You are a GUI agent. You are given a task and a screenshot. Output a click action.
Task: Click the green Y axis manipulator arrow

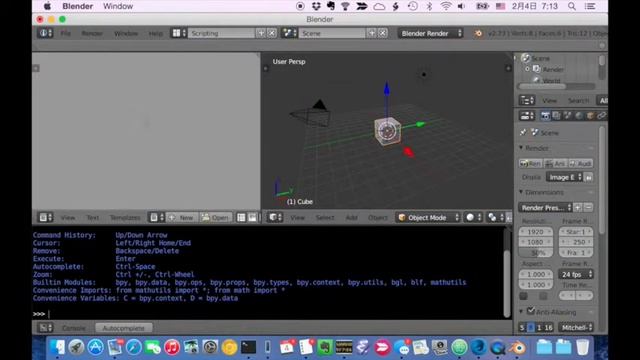pyautogui.click(x=420, y=124)
